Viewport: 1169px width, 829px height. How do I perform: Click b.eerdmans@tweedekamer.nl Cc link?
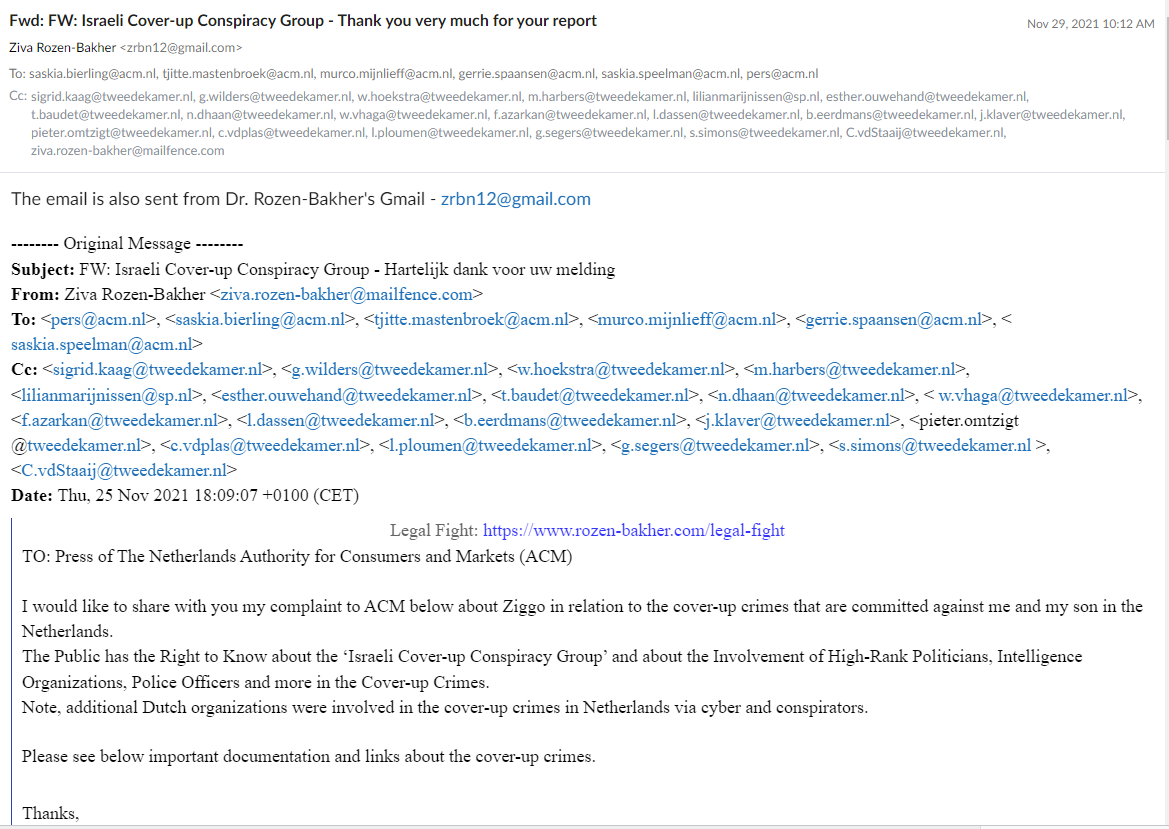pos(570,420)
